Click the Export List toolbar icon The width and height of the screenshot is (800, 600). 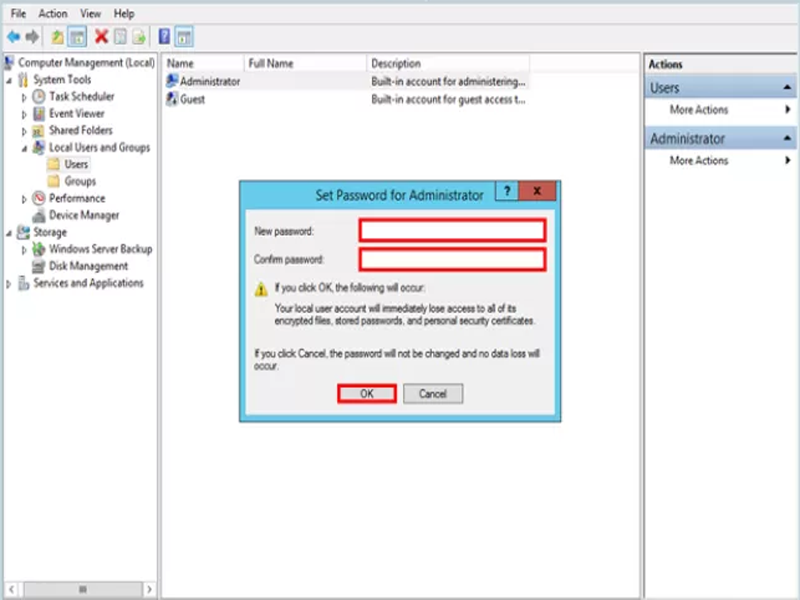(139, 37)
